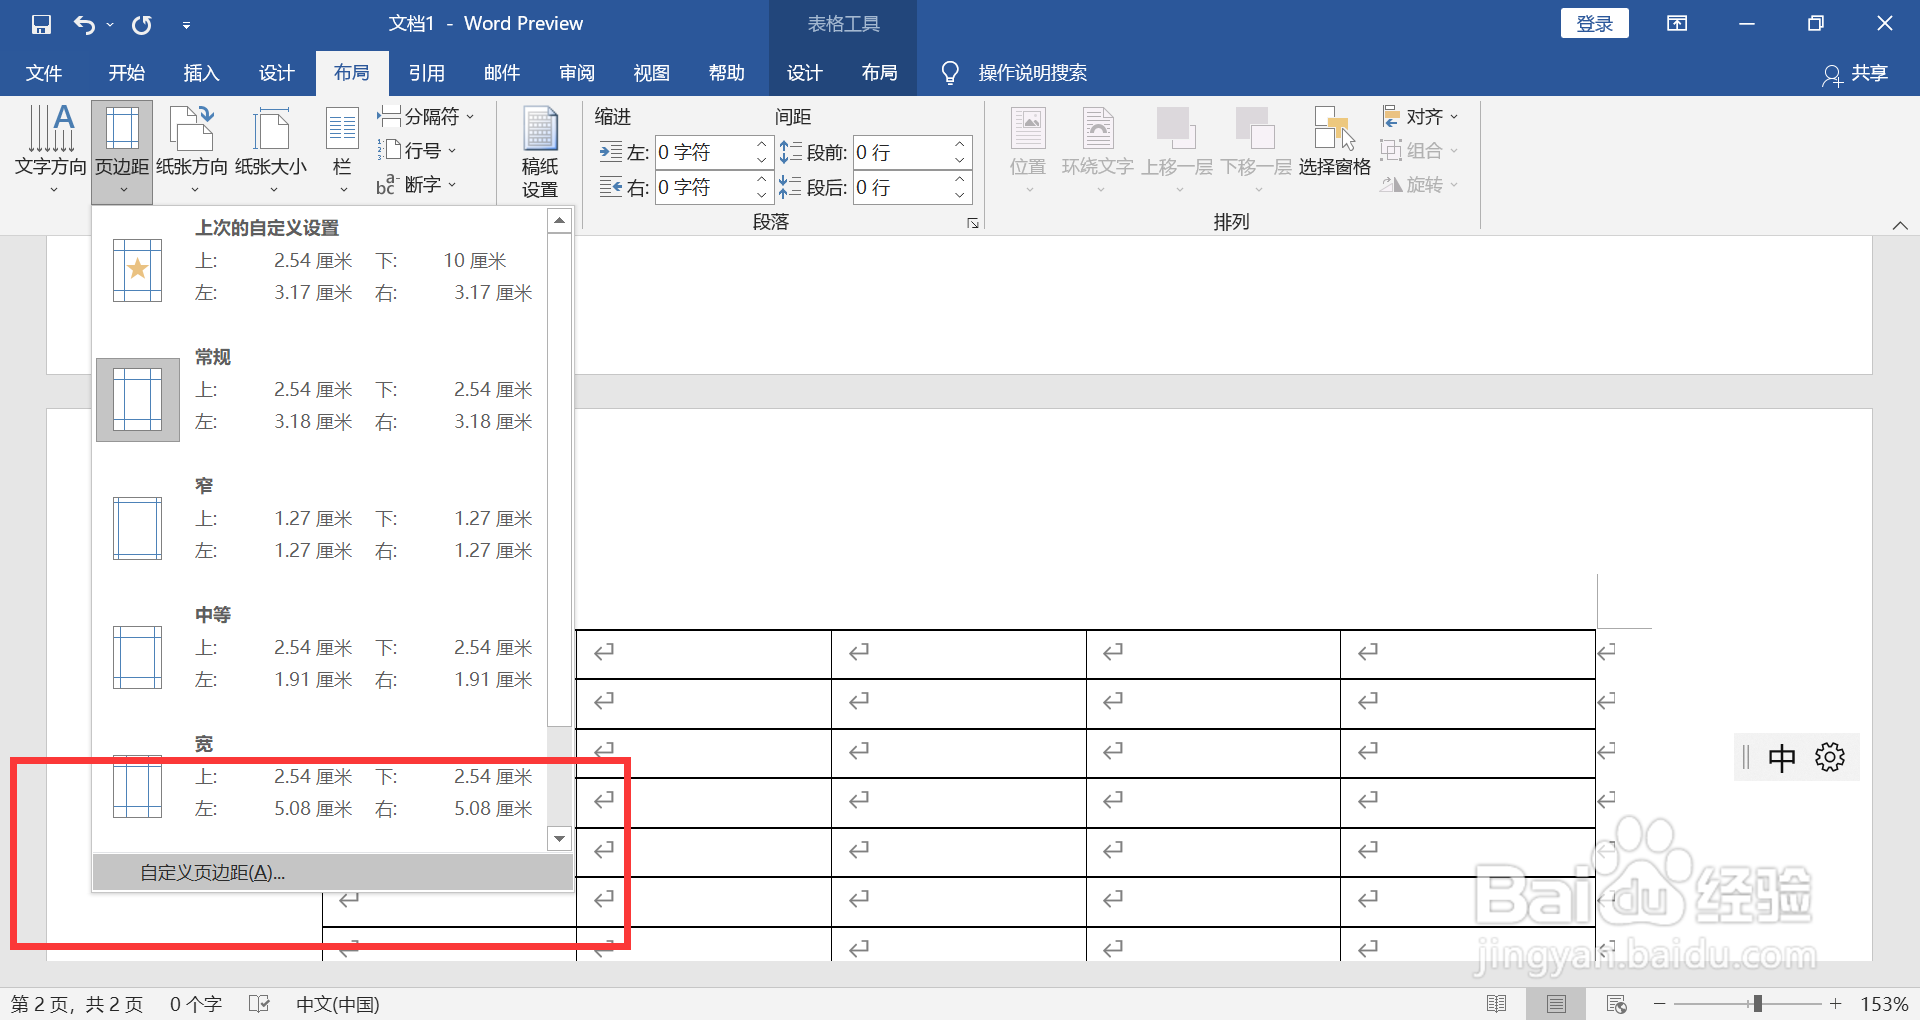1920x1020 pixels.
Task: Click the 自定义页边距 option
Action: pos(211,872)
